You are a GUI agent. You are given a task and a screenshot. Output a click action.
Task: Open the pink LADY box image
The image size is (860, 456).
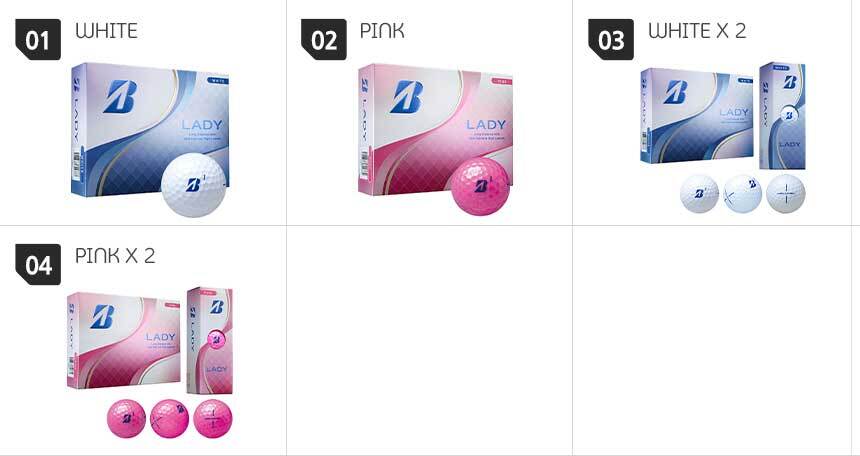[x=435, y=129]
